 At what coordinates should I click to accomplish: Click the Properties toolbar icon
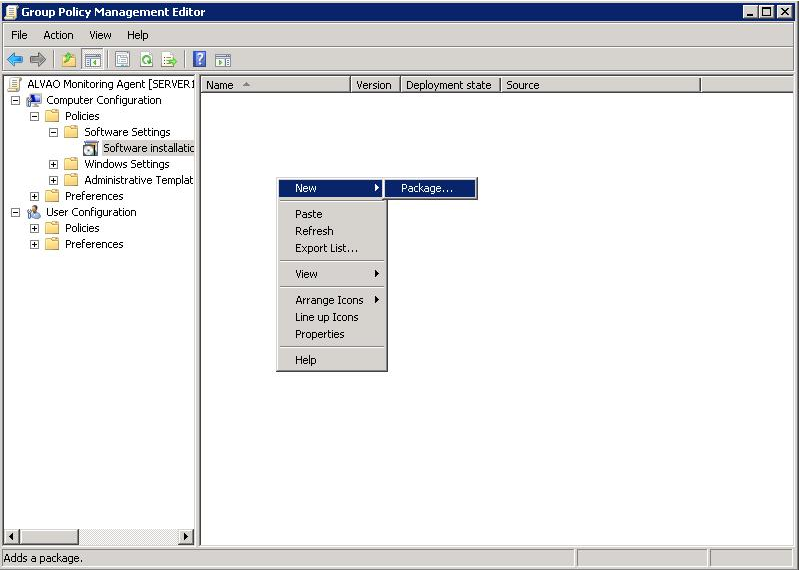tap(122, 60)
